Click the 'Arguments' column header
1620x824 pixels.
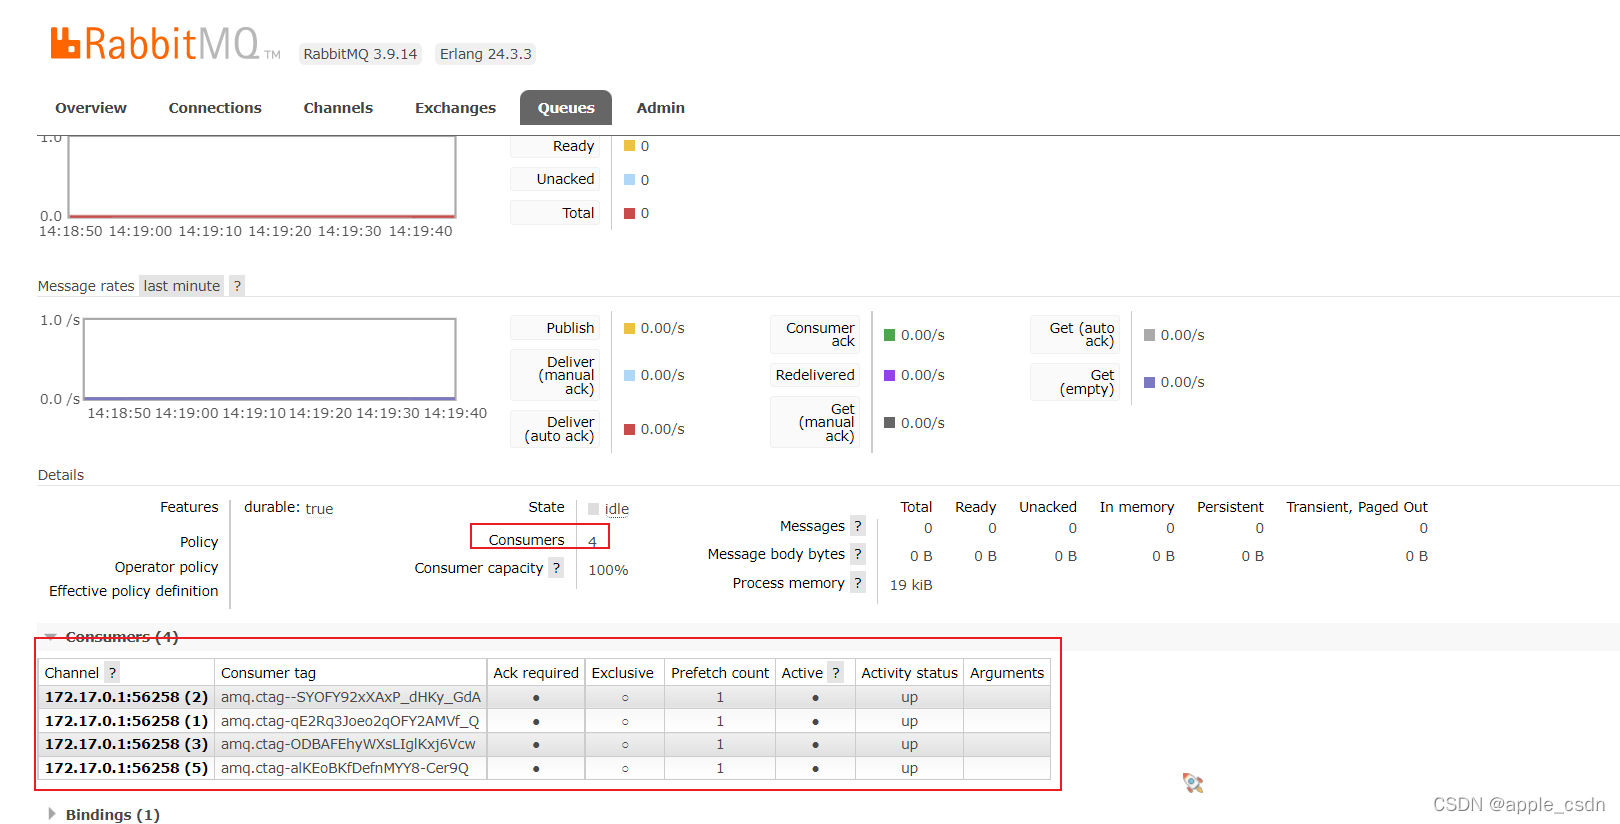(1007, 673)
